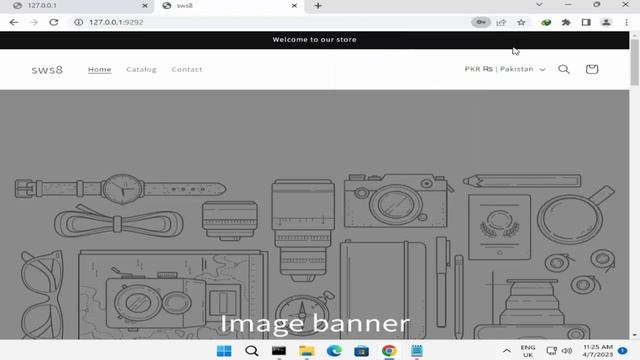
Task: Open the green browser extension icon
Action: click(x=546, y=22)
